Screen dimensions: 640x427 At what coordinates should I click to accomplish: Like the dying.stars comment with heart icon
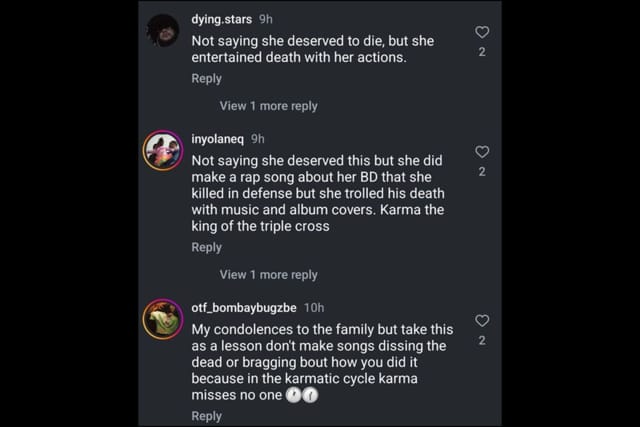coord(482,33)
